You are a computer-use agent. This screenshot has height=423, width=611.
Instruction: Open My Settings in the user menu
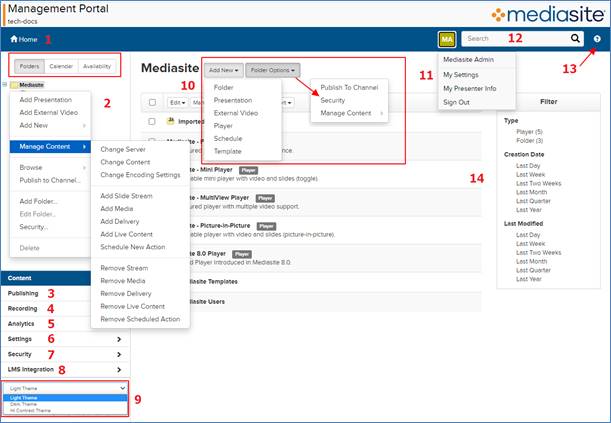coord(461,75)
